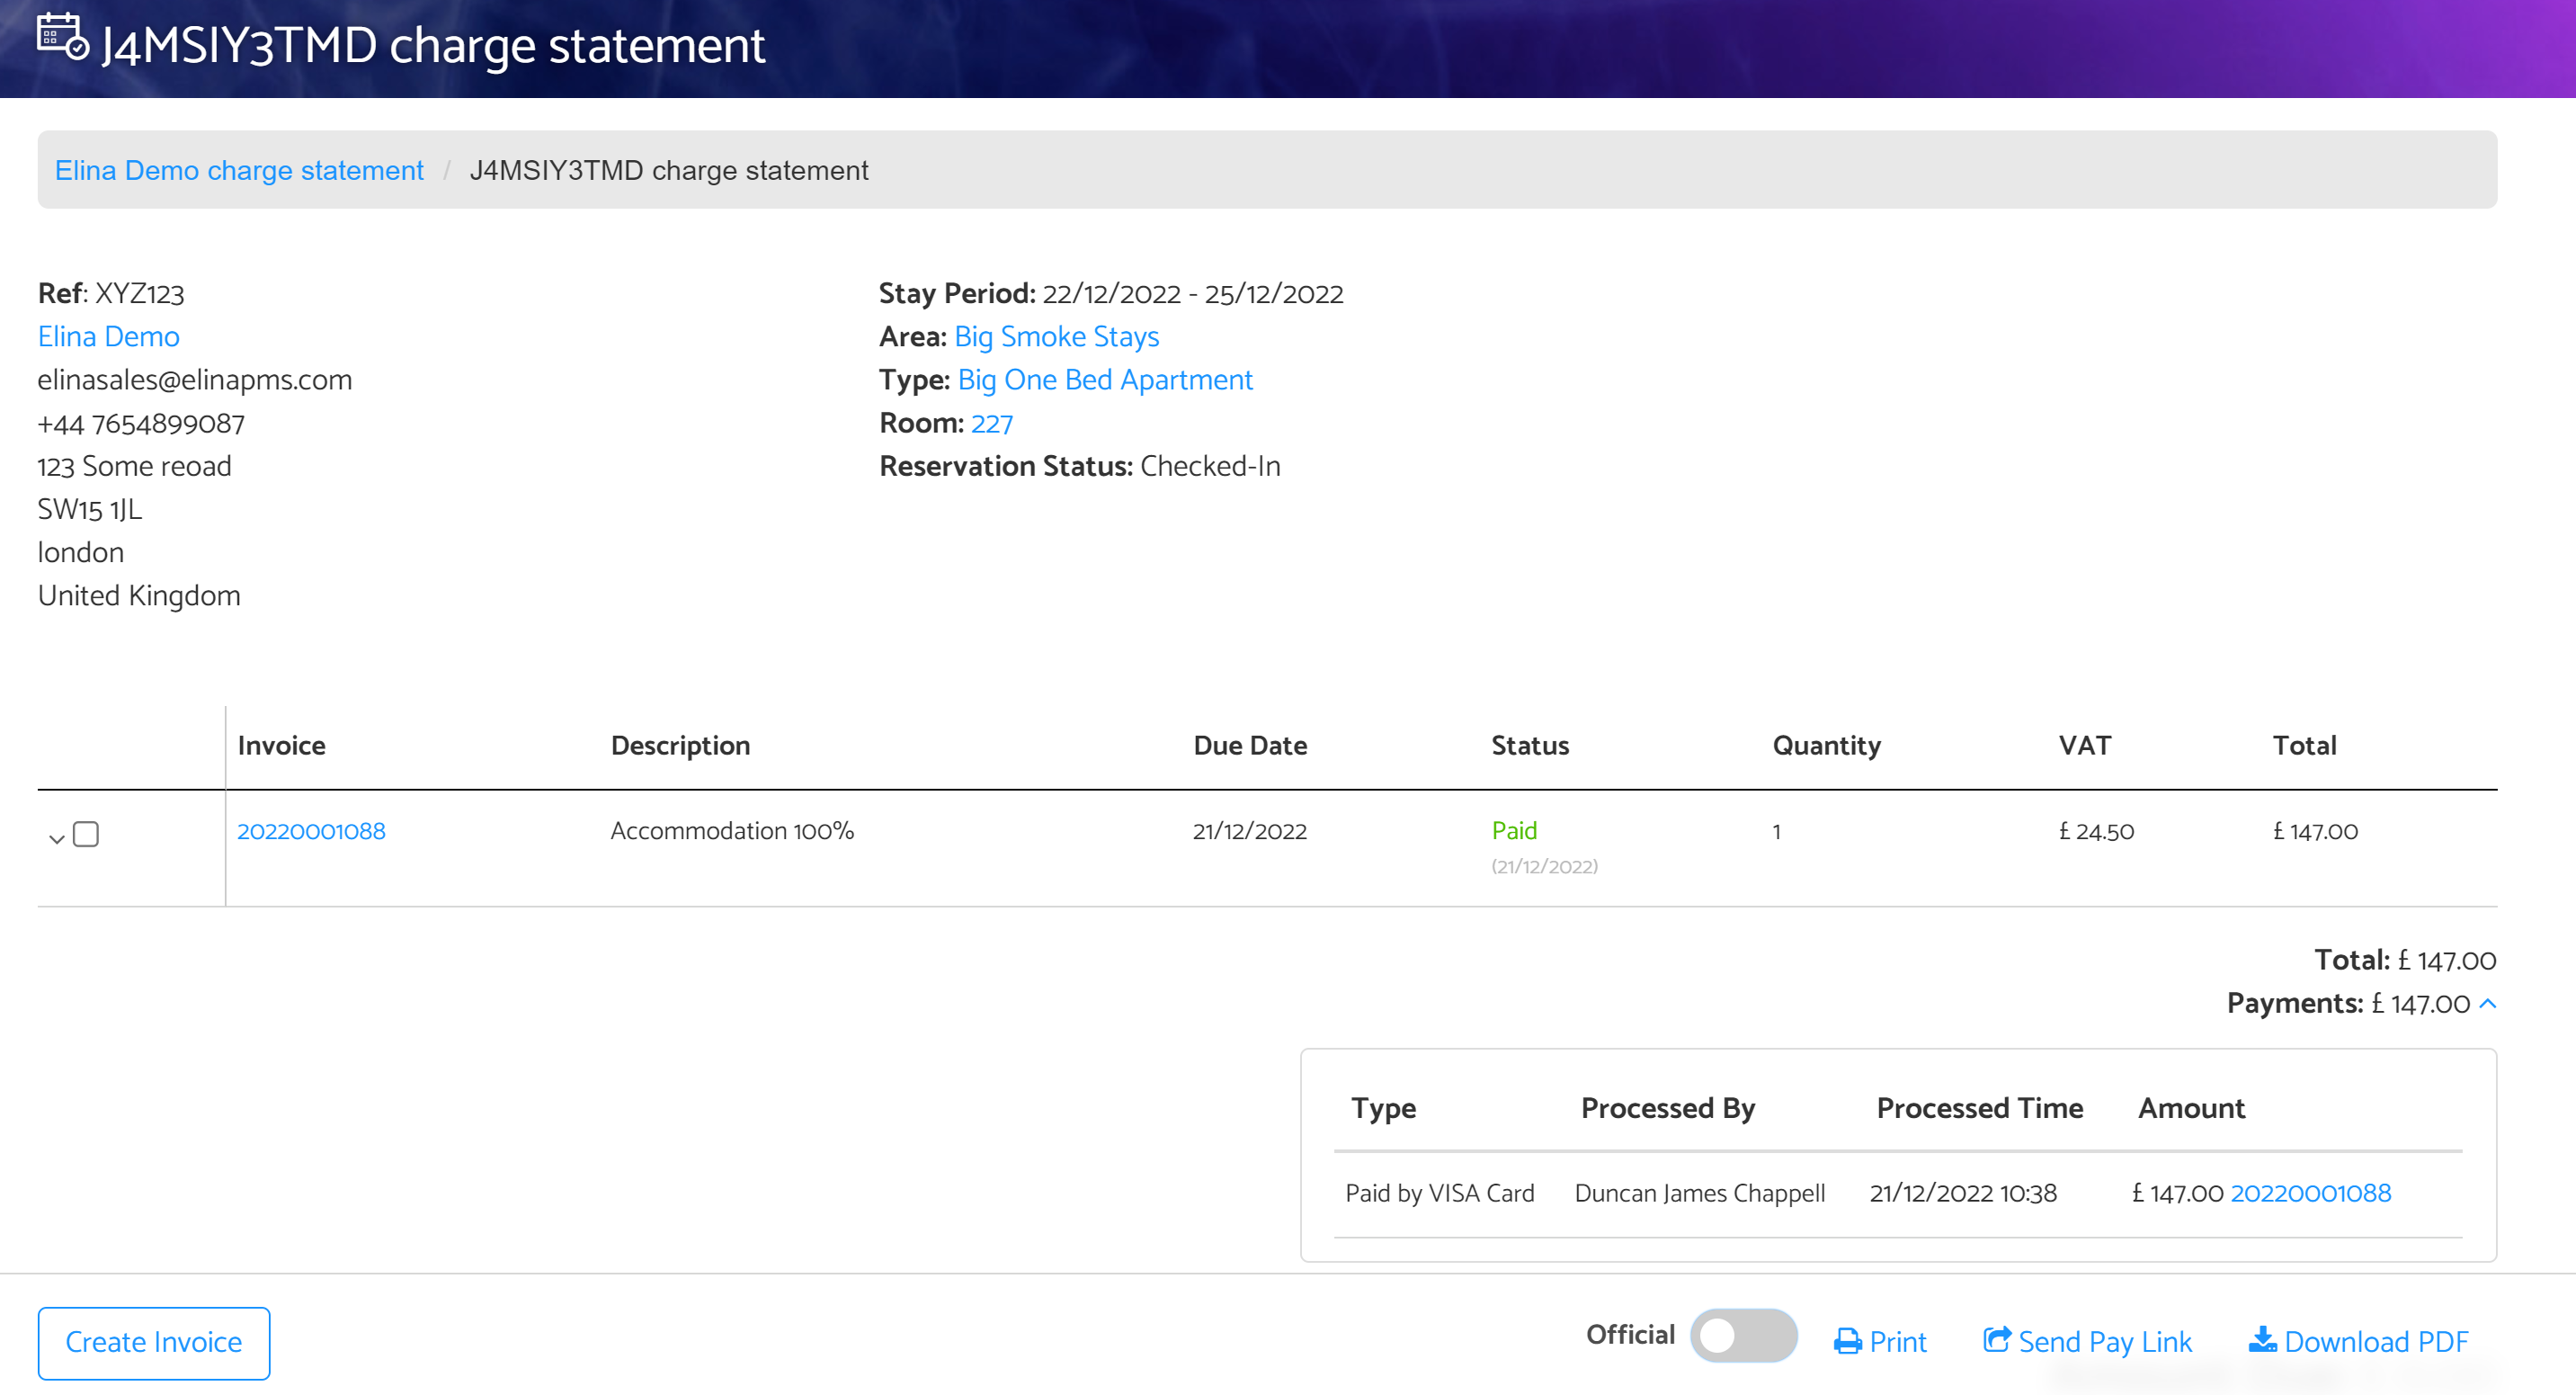Click the Processed By column header
The height and width of the screenshot is (1395, 2576).
pos(1667,1108)
